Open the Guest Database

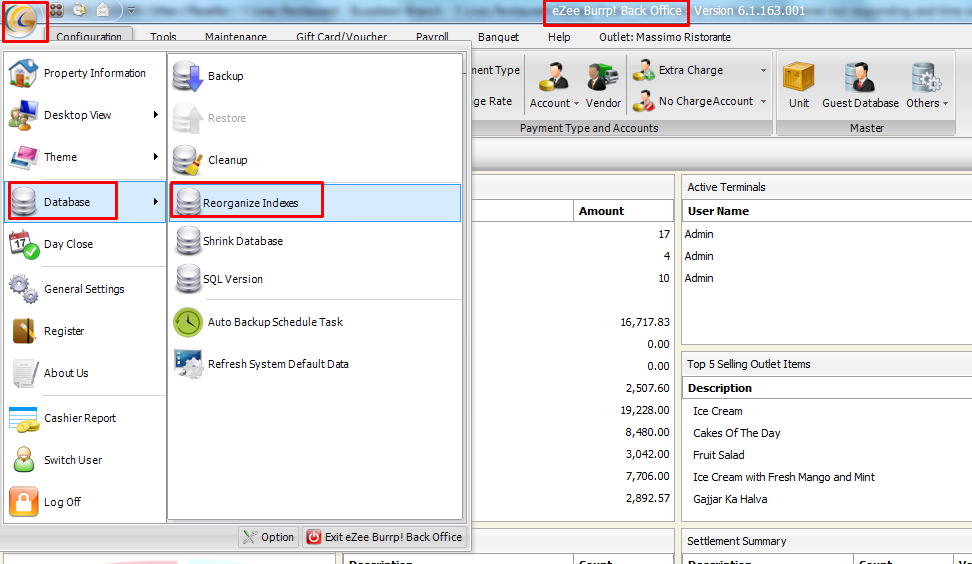tap(860, 86)
